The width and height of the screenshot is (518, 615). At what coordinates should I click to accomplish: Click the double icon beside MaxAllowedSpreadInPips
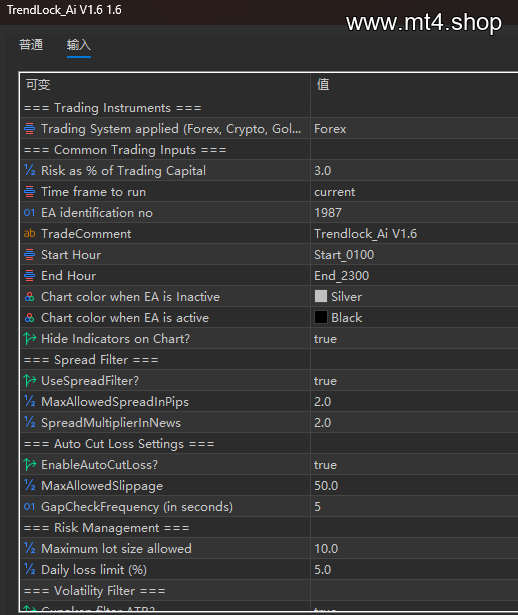tap(29, 401)
